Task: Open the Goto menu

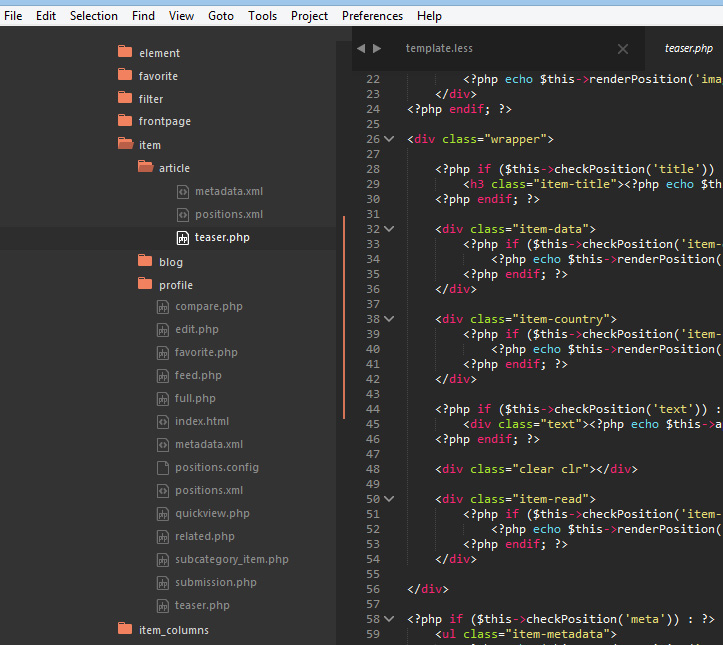Action: point(221,16)
